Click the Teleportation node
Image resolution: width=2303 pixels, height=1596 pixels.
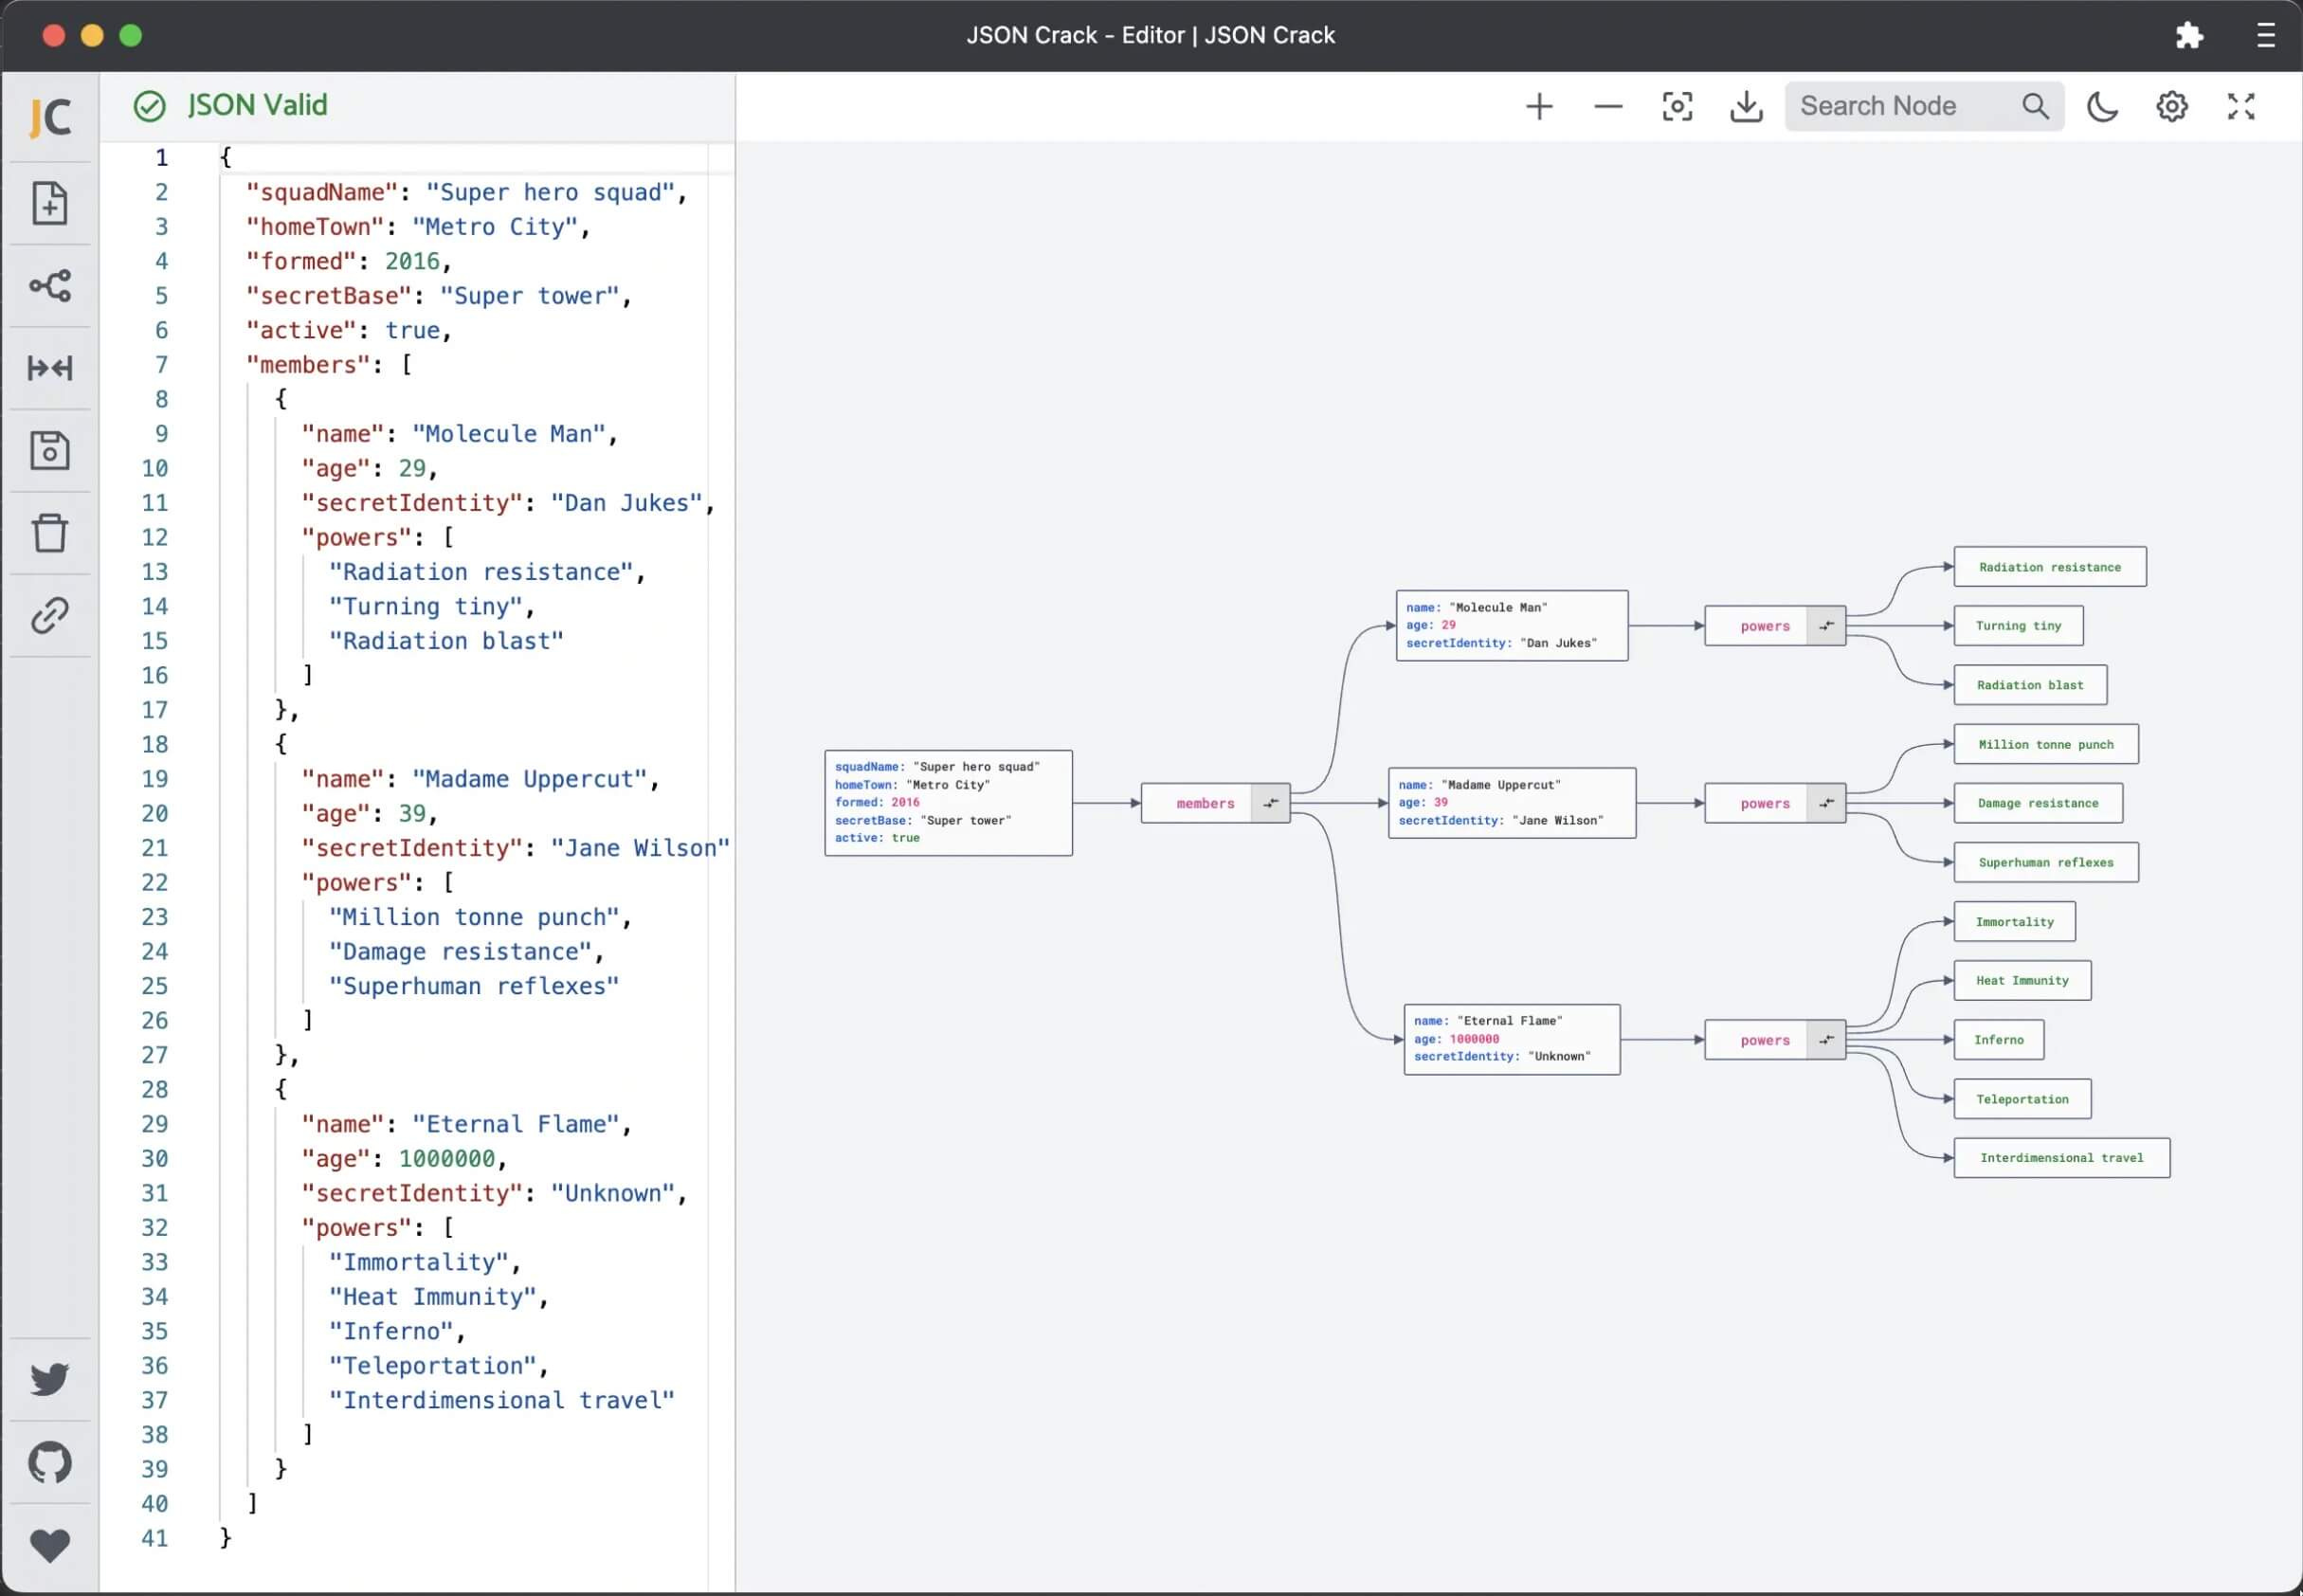[2022, 1099]
